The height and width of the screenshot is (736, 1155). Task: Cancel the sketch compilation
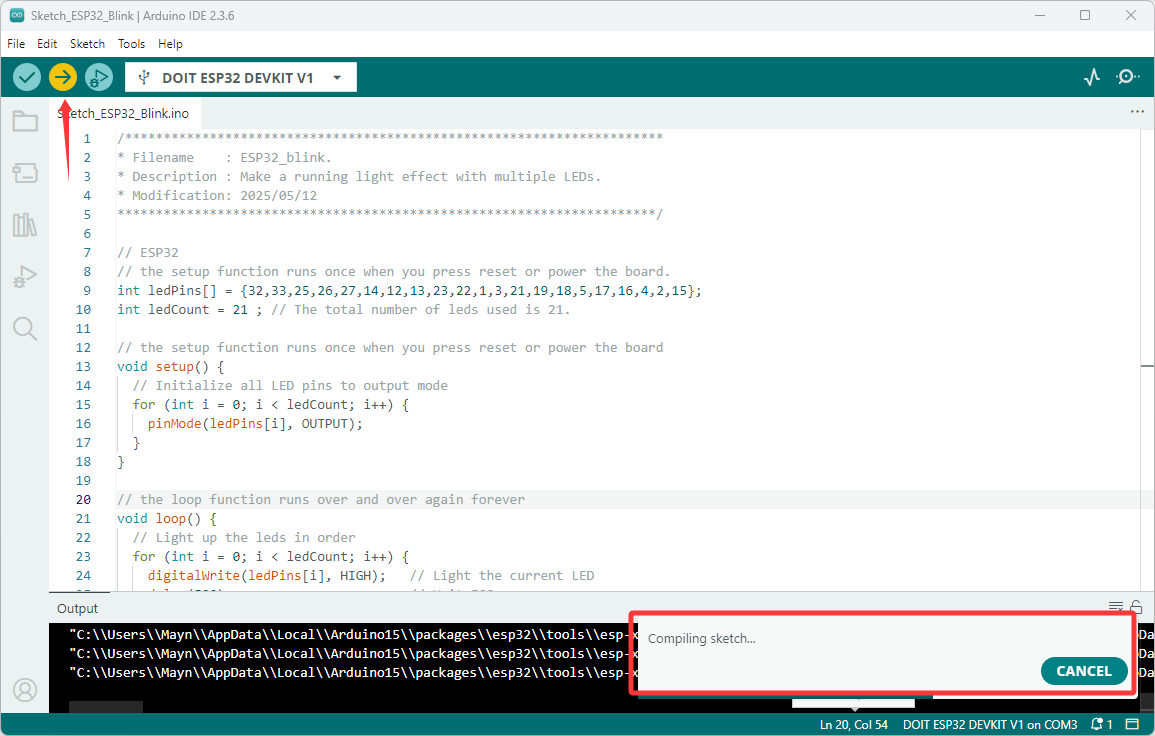pyautogui.click(x=1084, y=671)
